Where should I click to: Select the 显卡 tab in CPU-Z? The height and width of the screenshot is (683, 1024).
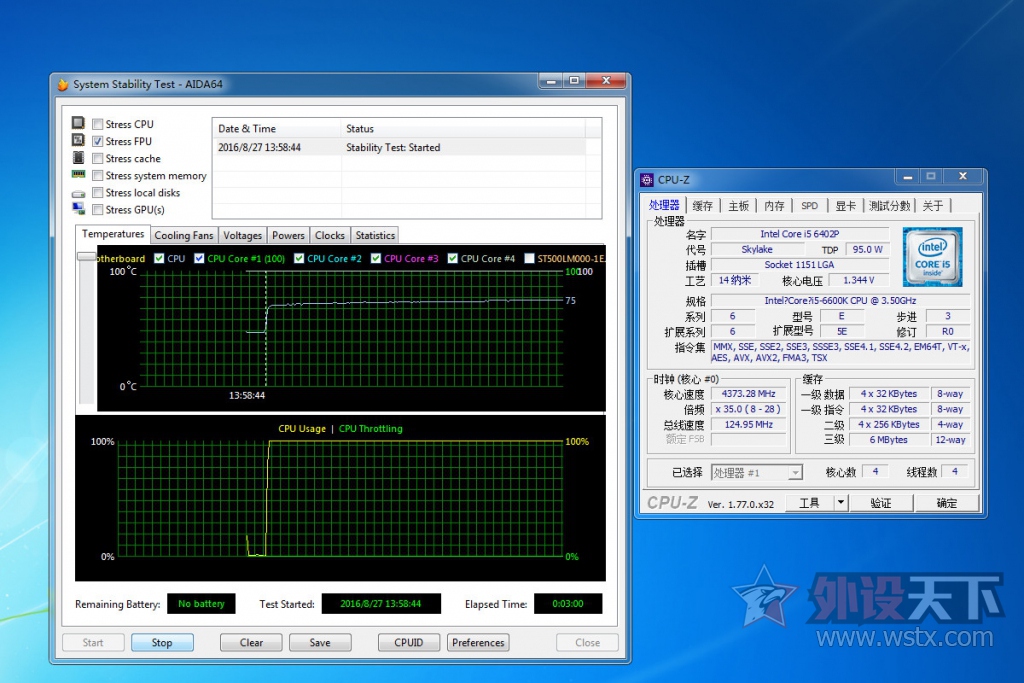point(846,206)
